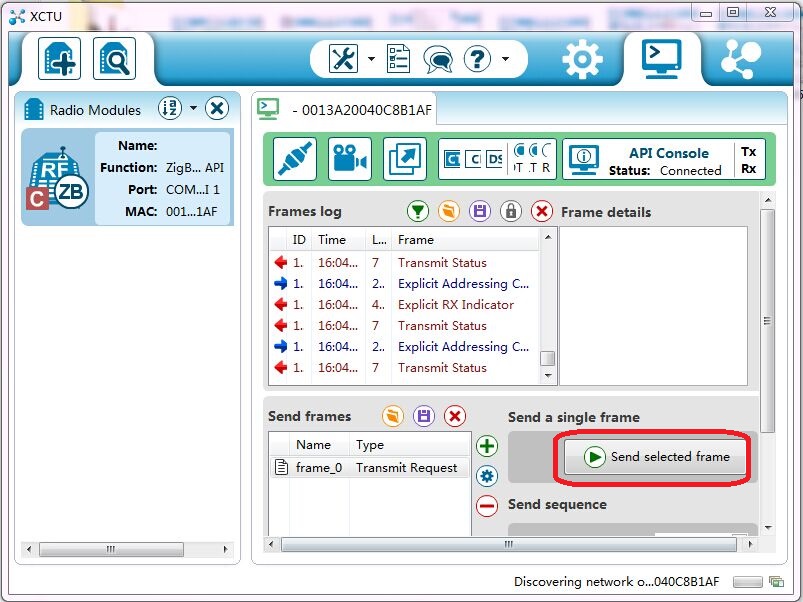Switch to Consoles working mode tab
The image size is (803, 602).
[661, 59]
